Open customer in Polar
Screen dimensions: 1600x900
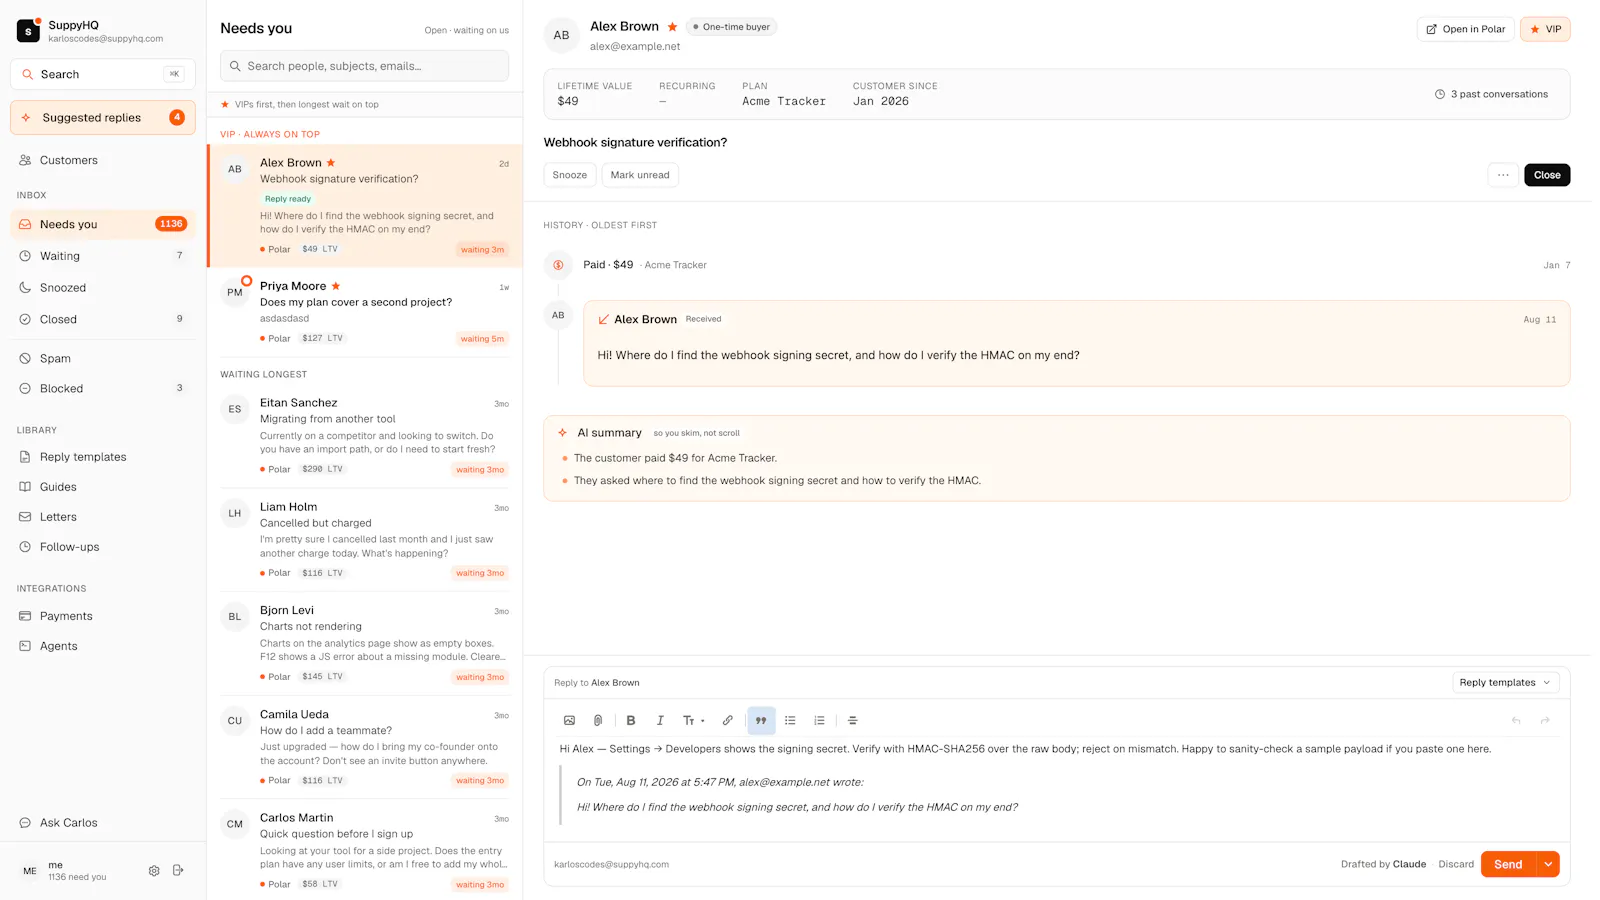(1466, 29)
